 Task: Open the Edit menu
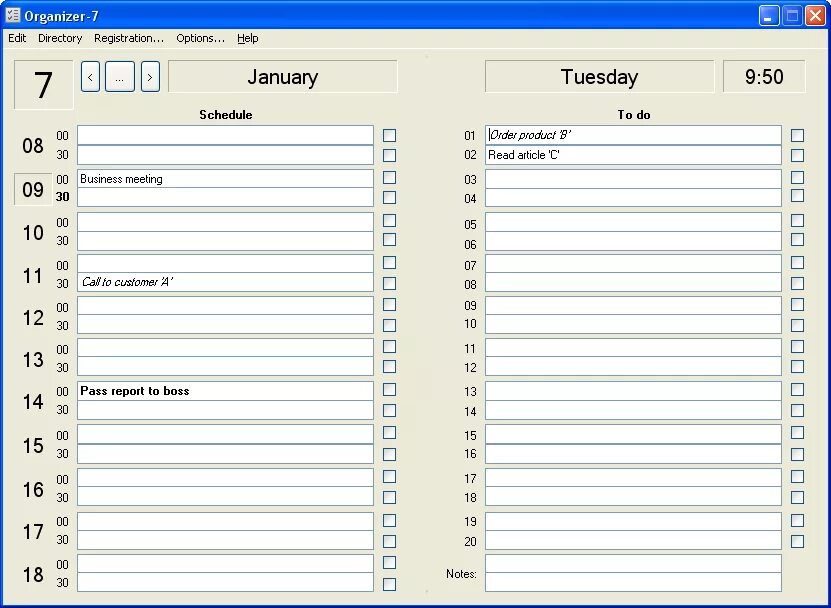(17, 38)
